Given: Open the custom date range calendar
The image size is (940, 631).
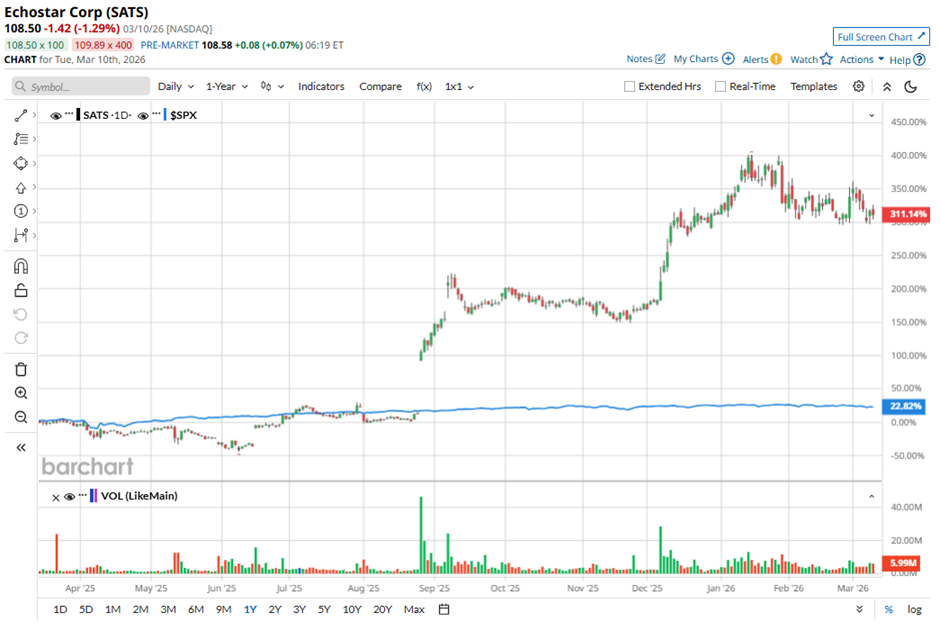Looking at the screenshot, I should pyautogui.click(x=444, y=609).
